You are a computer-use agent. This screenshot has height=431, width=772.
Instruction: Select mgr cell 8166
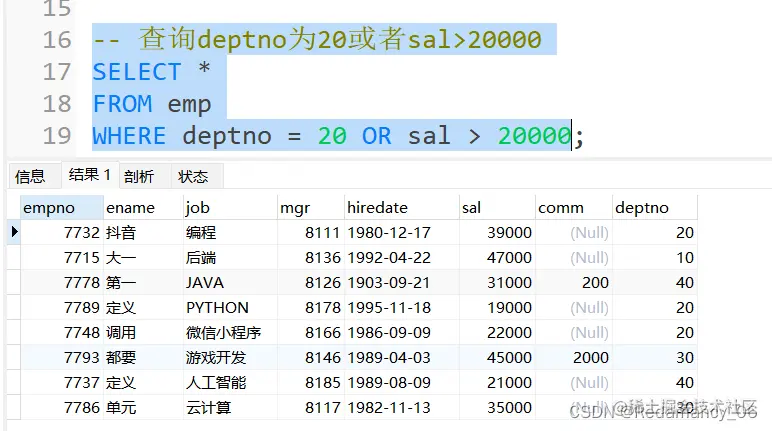tap(311, 333)
